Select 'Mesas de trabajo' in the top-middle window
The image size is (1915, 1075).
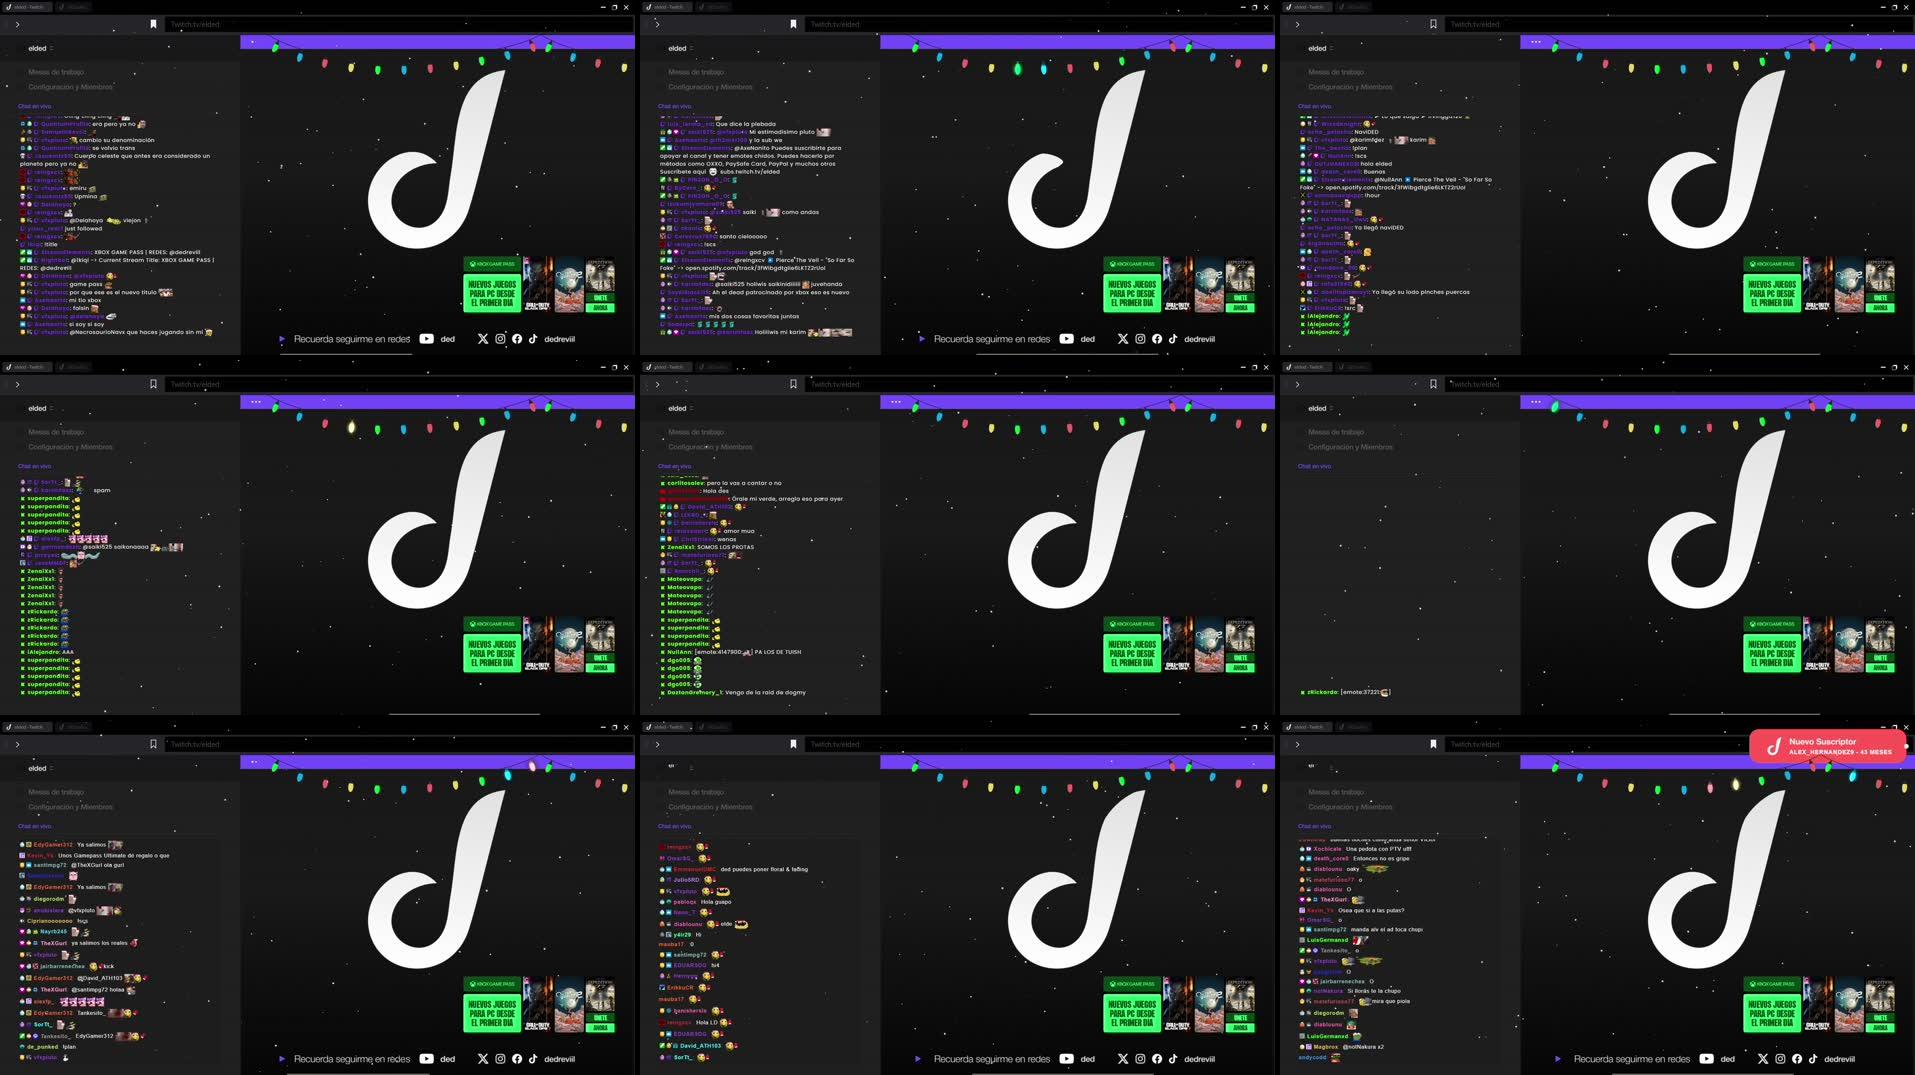696,72
